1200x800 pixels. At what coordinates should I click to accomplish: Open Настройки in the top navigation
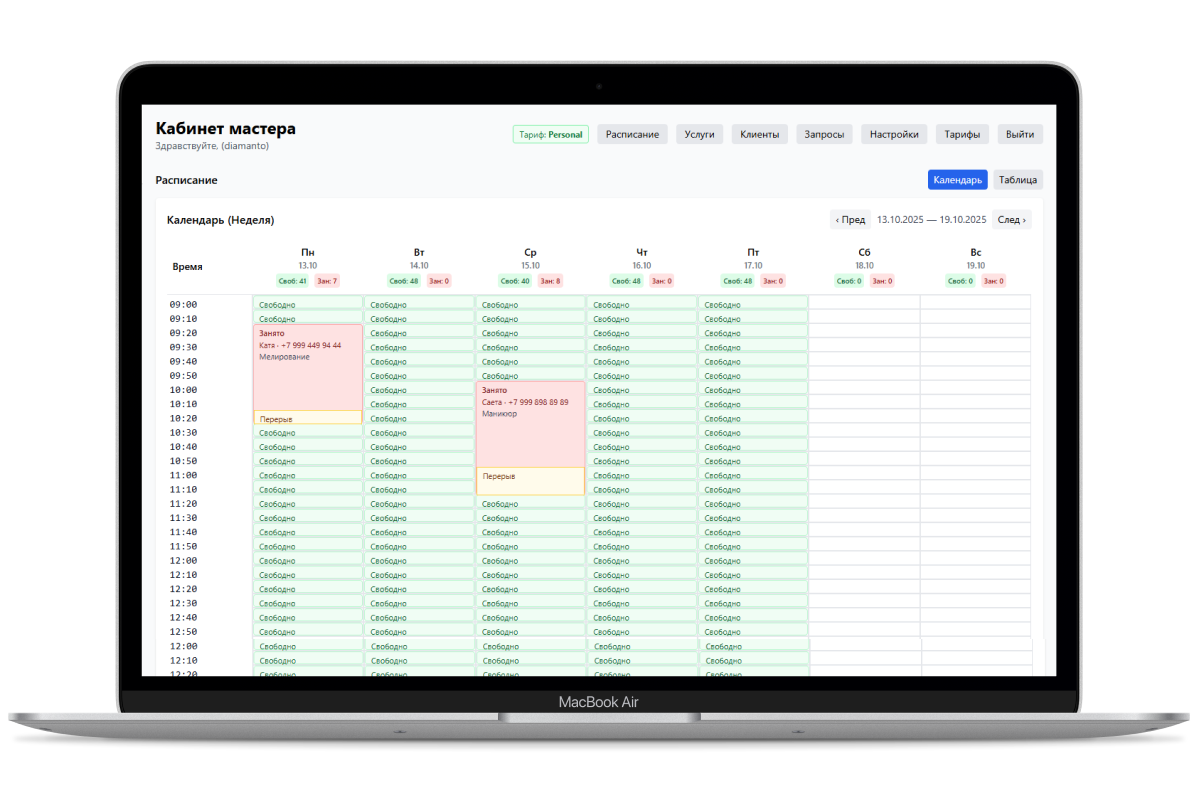(893, 134)
